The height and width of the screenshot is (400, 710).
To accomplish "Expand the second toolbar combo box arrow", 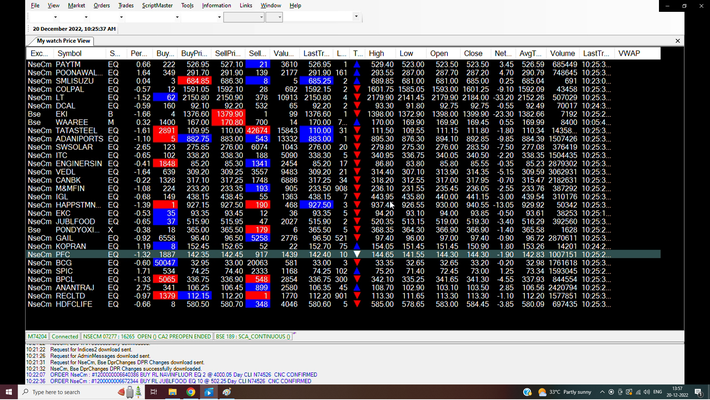I will tap(86, 17).
